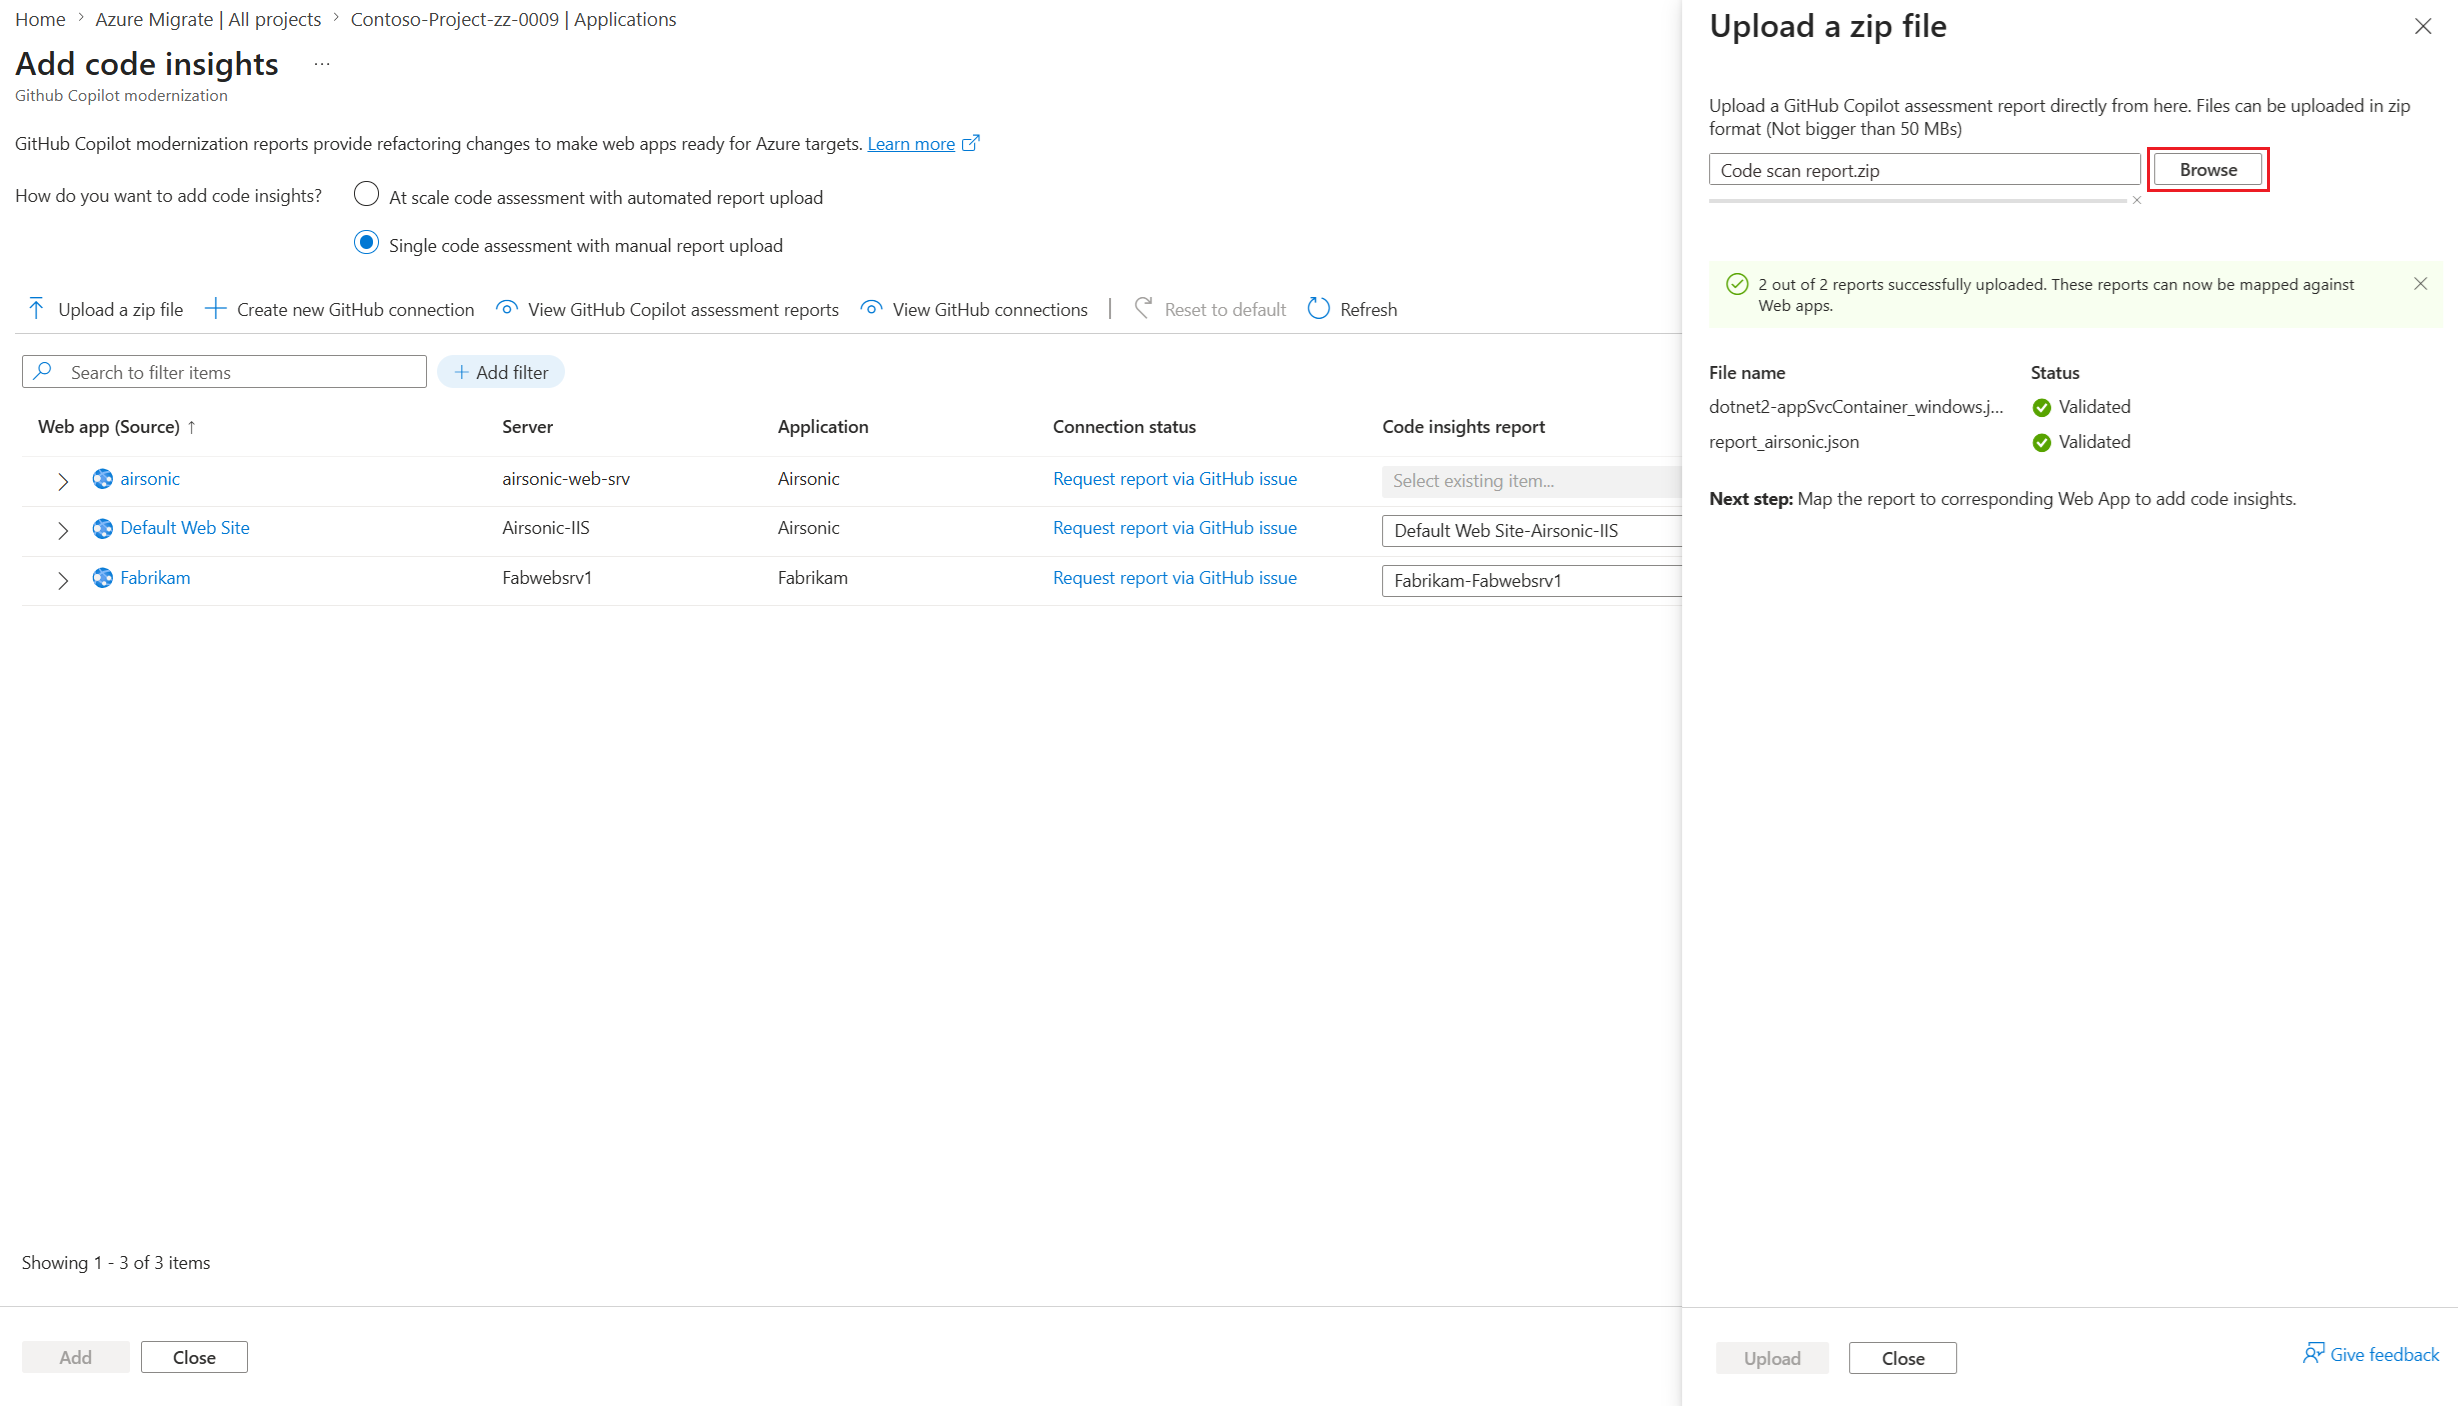The height and width of the screenshot is (1406, 2458).
Task: Click the Upload a zip file toolbar button
Action: (x=106, y=309)
